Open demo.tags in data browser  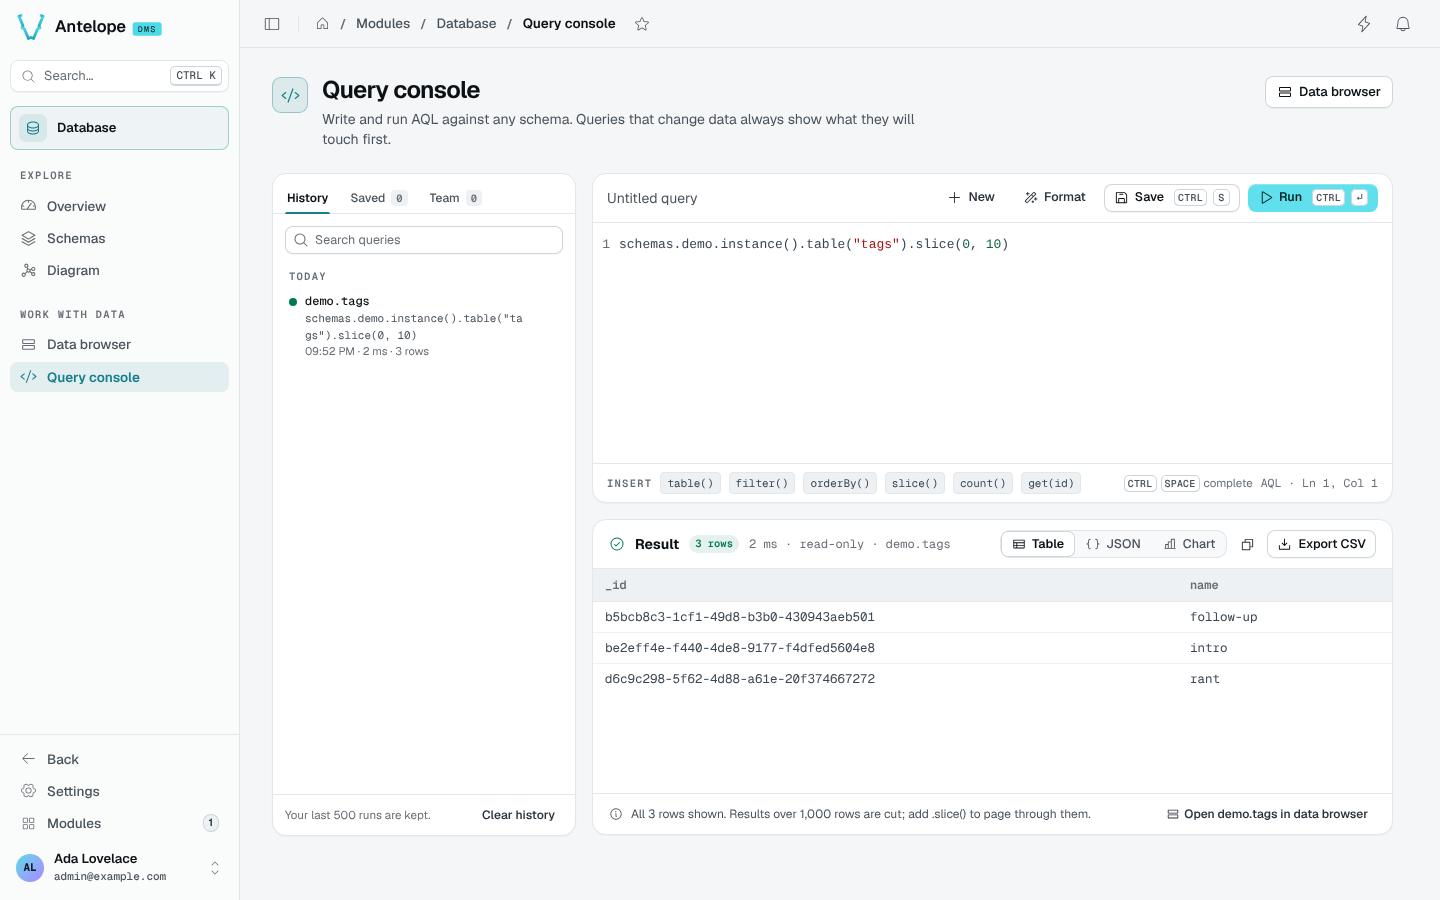point(1267,814)
